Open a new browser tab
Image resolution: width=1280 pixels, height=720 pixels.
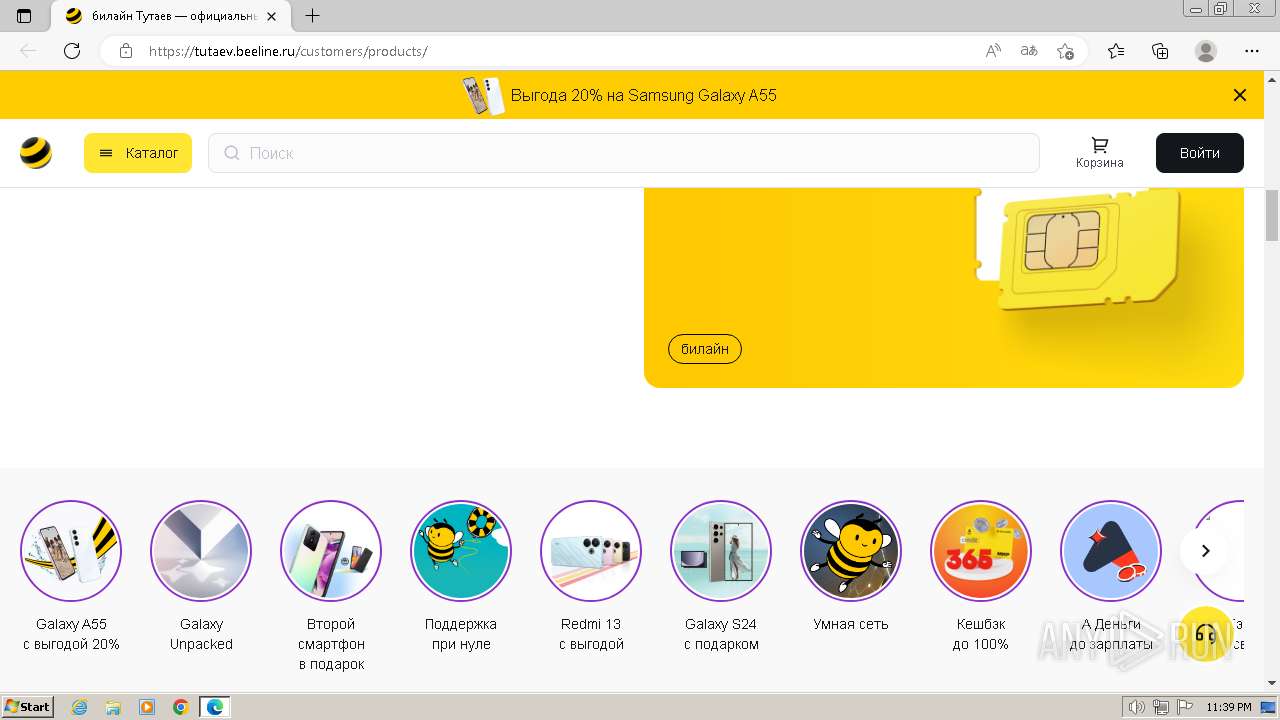(x=313, y=16)
